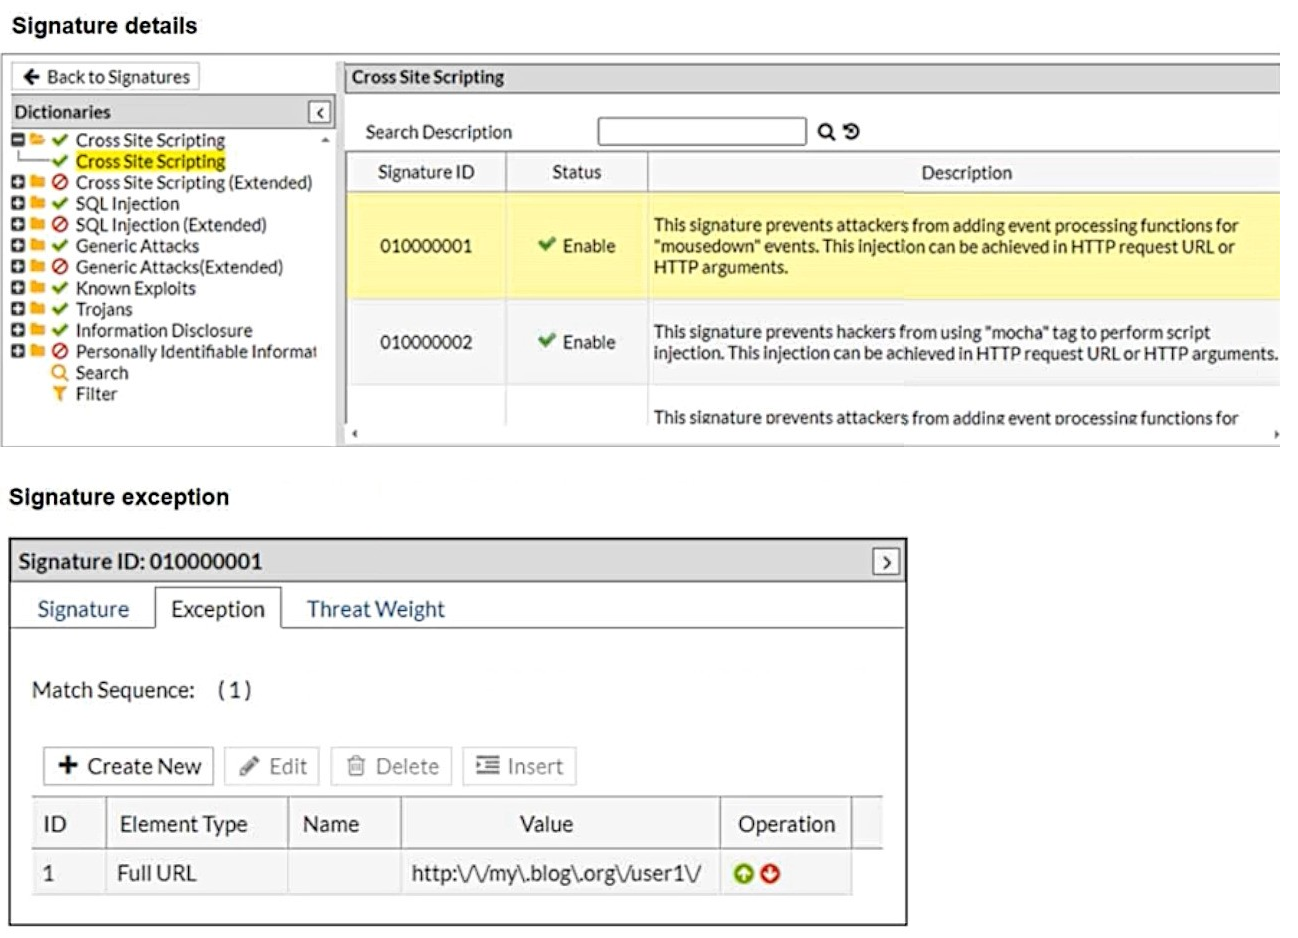Toggle Enable status of signature 010000002
The height and width of the screenshot is (938, 1298).
(546, 341)
